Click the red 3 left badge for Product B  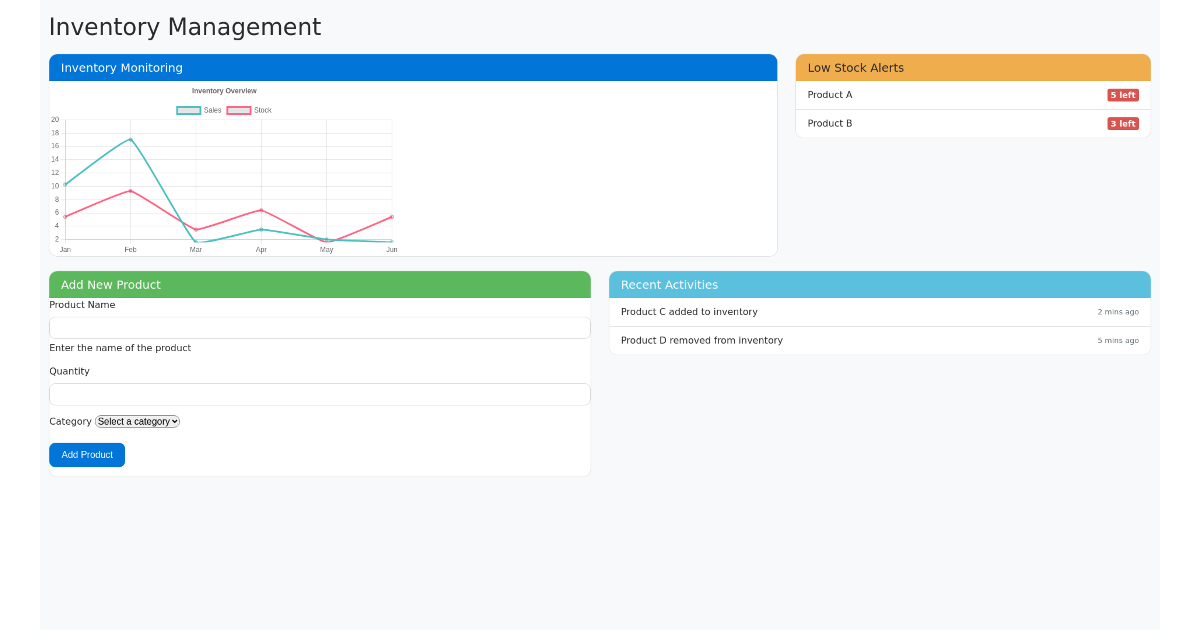(x=1123, y=123)
